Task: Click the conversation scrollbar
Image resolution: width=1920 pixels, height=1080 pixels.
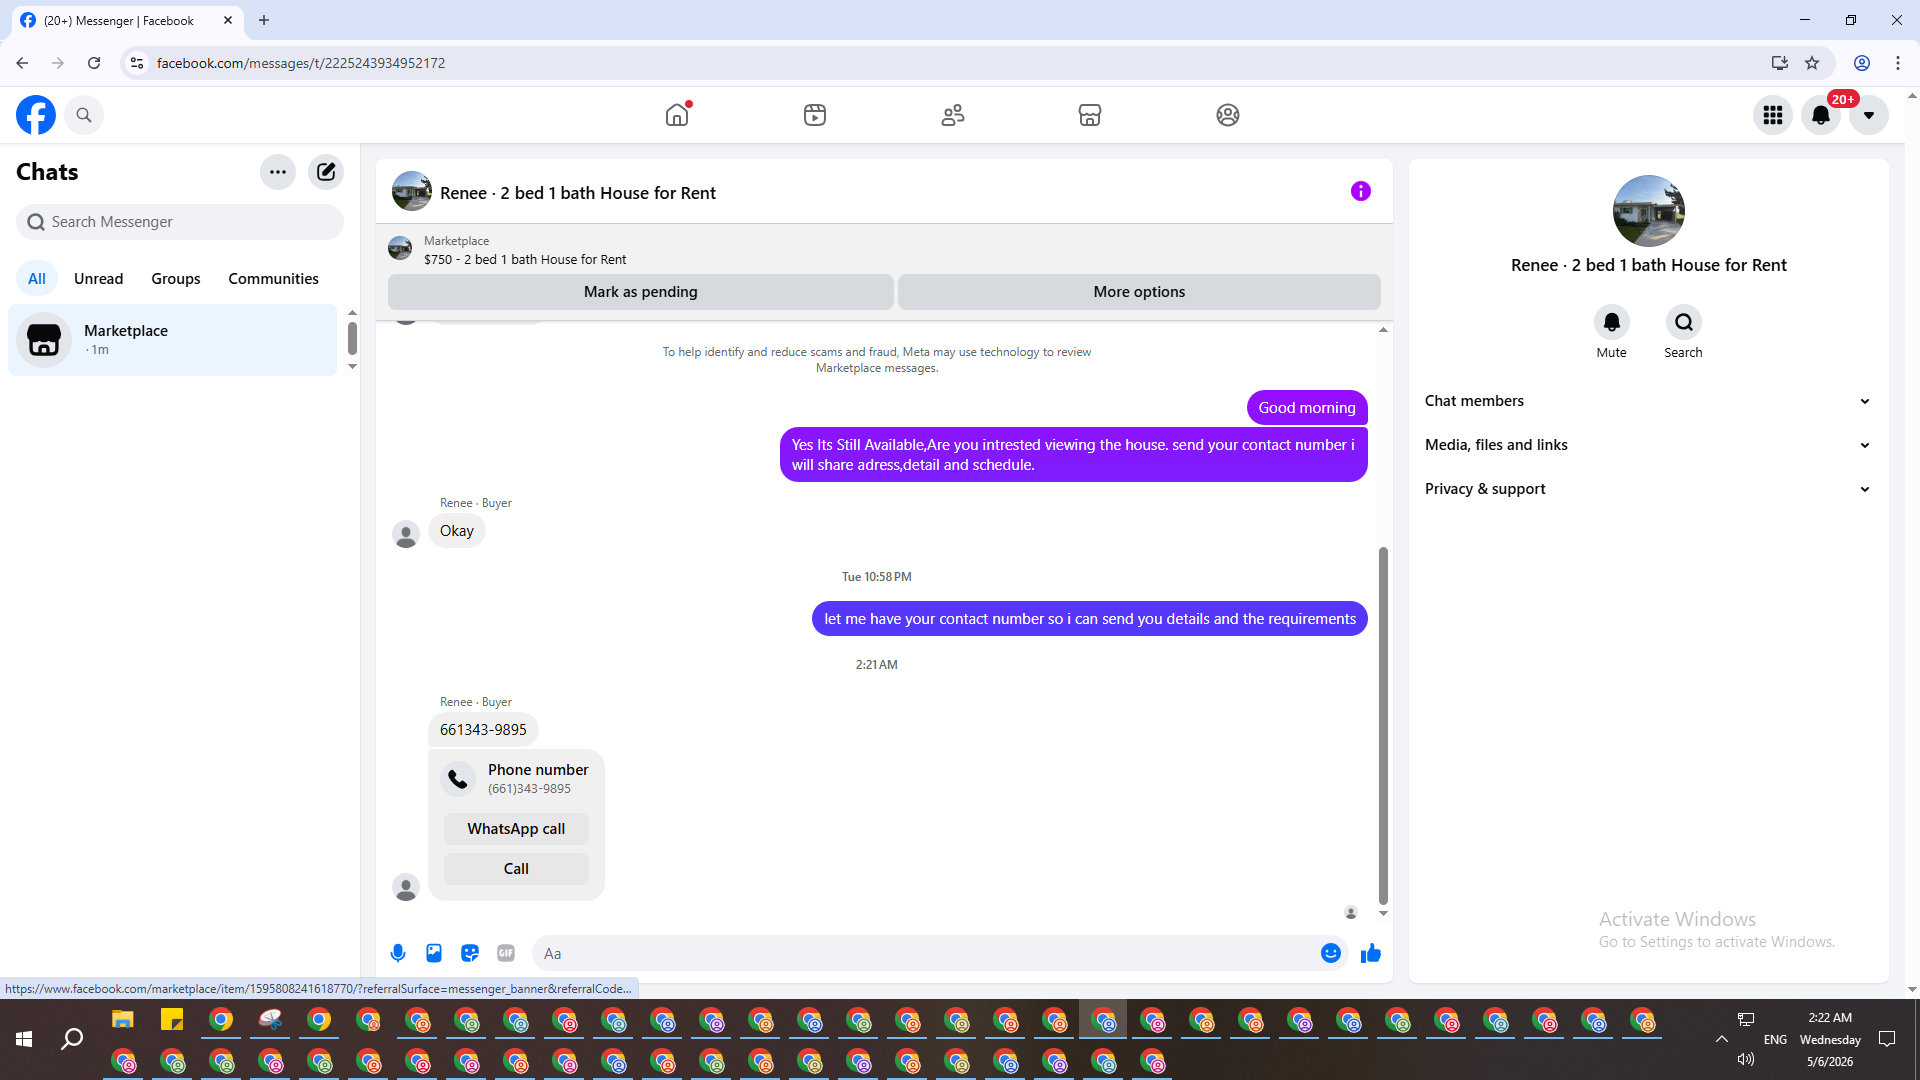Action: 1383,725
